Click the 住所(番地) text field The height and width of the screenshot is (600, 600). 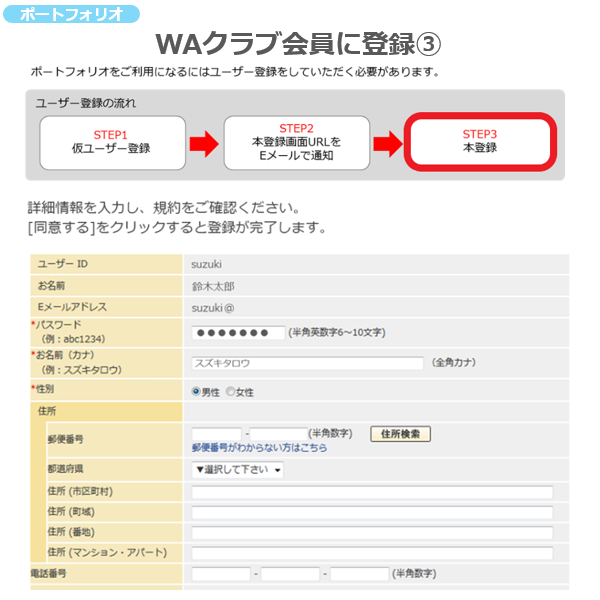click(x=372, y=532)
